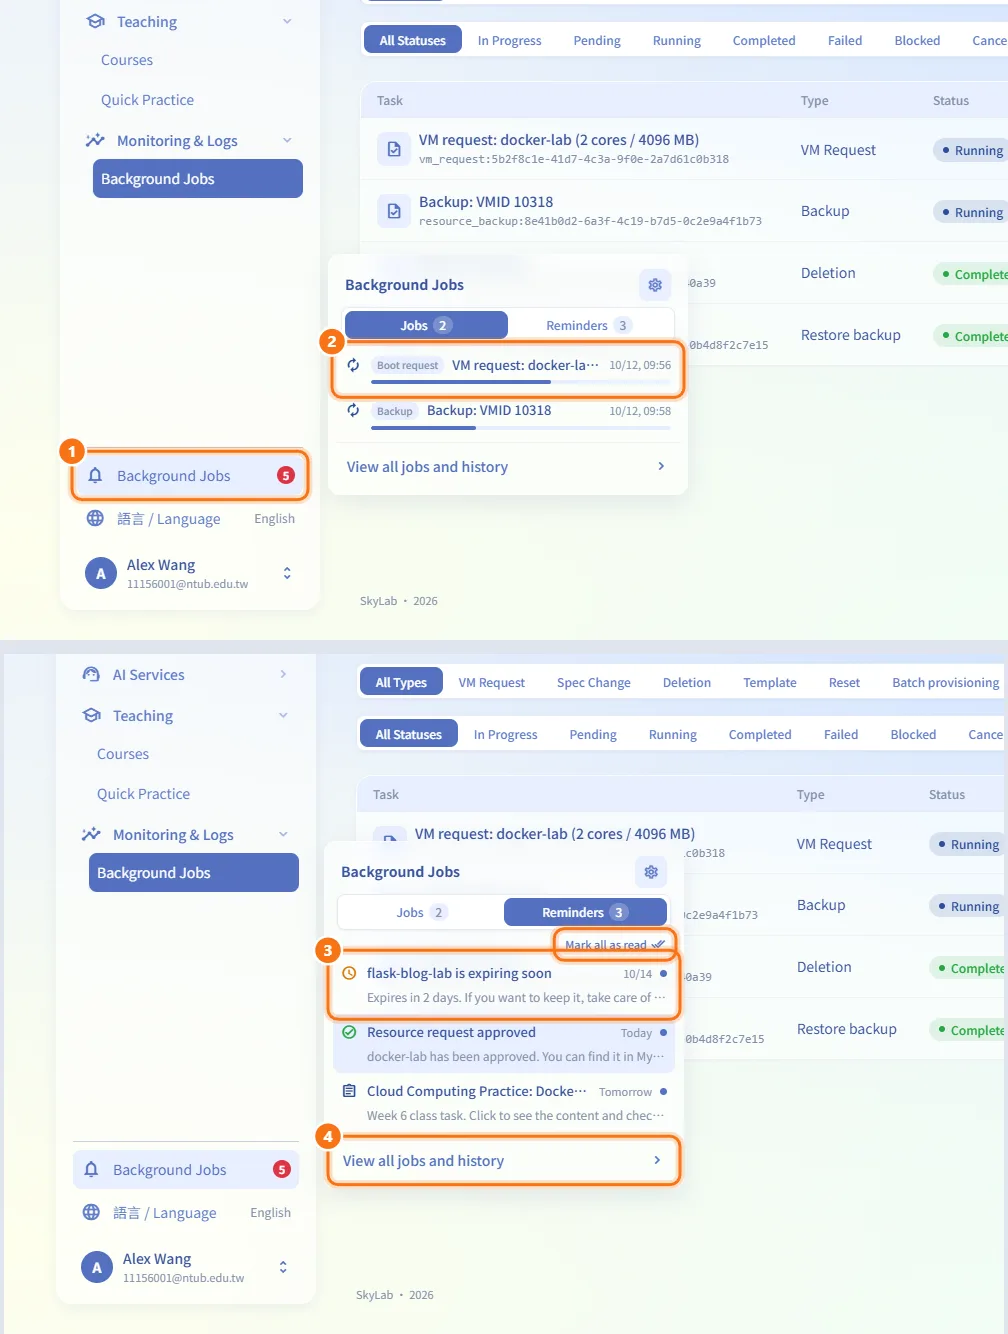Image resolution: width=1008 pixels, height=1334 pixels.
Task: Click the highlighted Background Jobs nav item in lower sidebar
Action: [194, 872]
